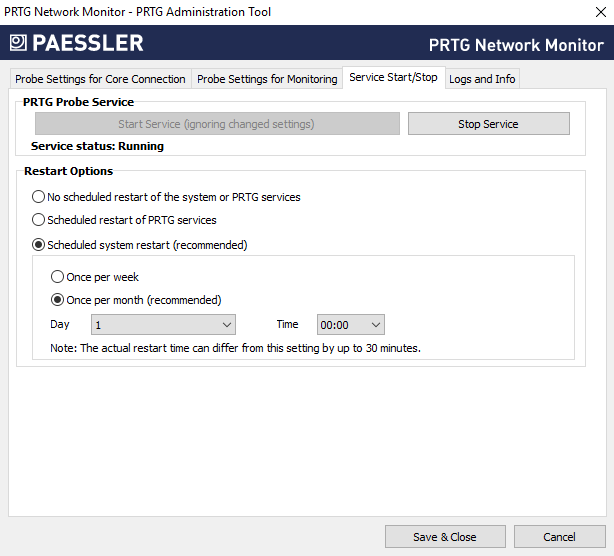Image resolution: width=614 pixels, height=556 pixels.
Task: Open the Probe Settings for Monitoring tab
Action: coord(267,79)
